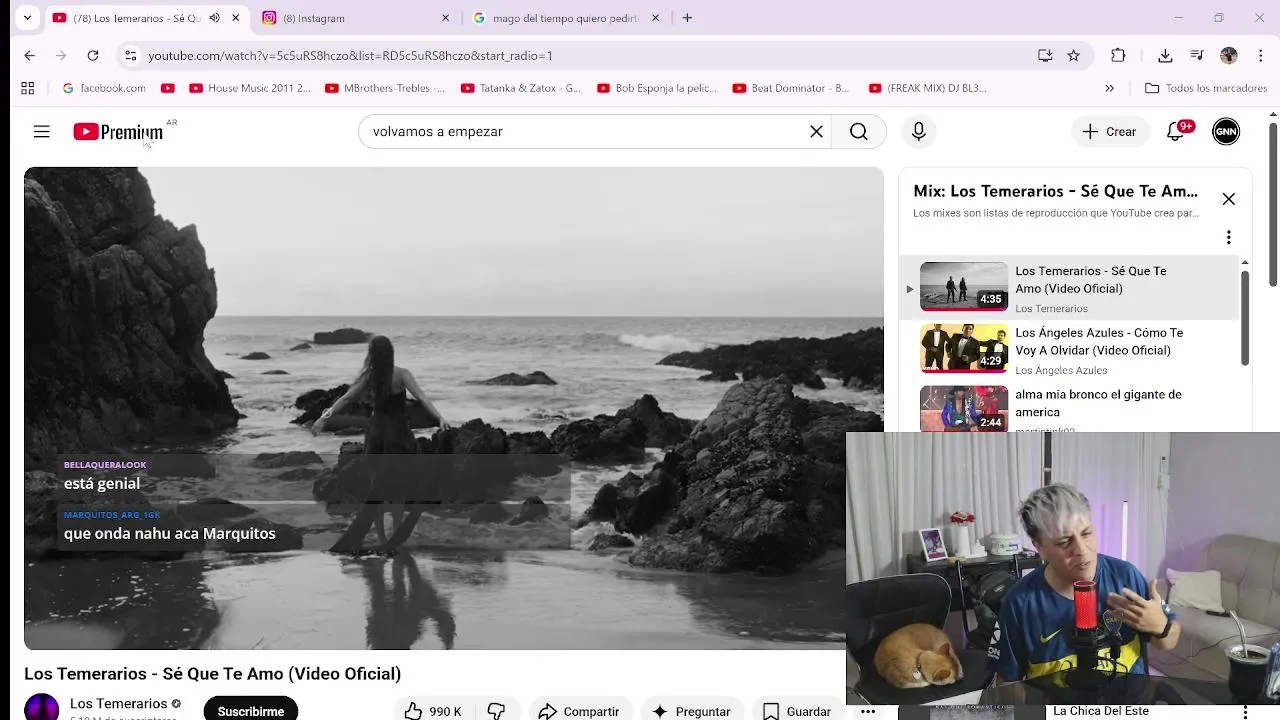
Task: Bookmark this page with star
Action: pyautogui.click(x=1074, y=56)
